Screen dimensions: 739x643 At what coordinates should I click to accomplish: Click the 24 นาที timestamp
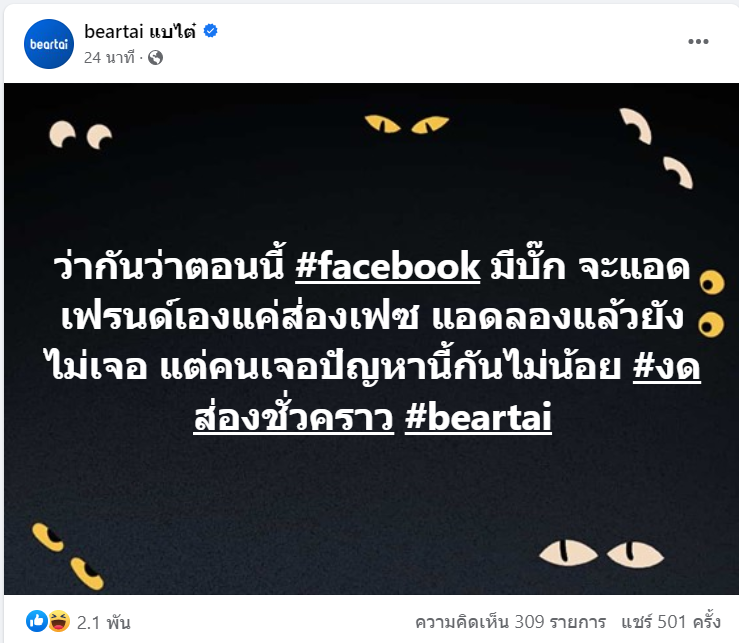click(109, 58)
